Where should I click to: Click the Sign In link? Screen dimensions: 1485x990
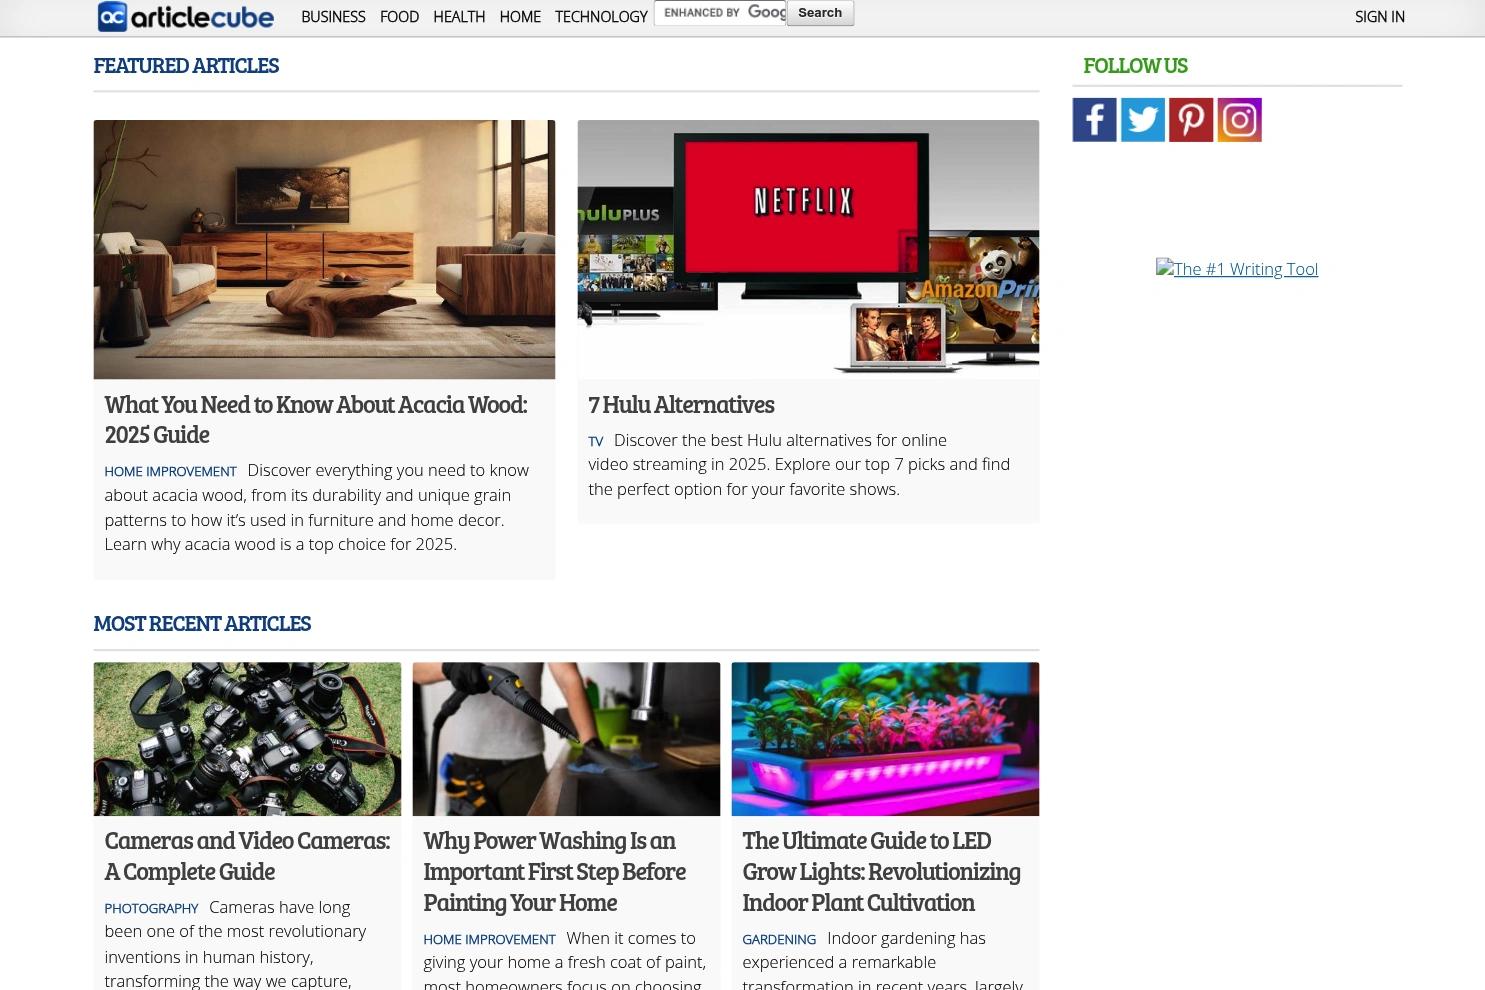click(1379, 17)
